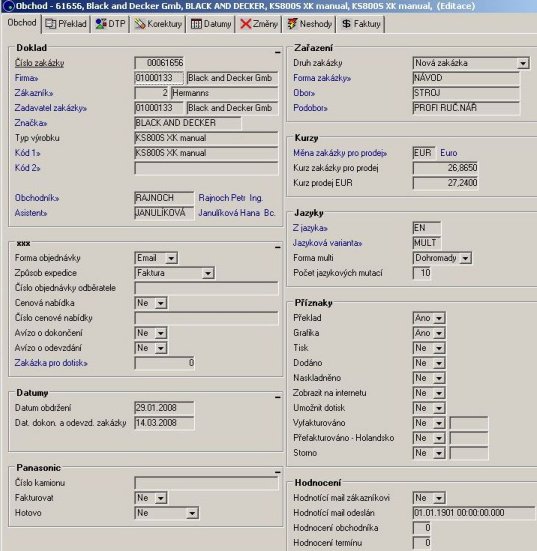The height and width of the screenshot is (551, 537).
Task: Open the Naskladněno dropdown
Action: [439, 378]
